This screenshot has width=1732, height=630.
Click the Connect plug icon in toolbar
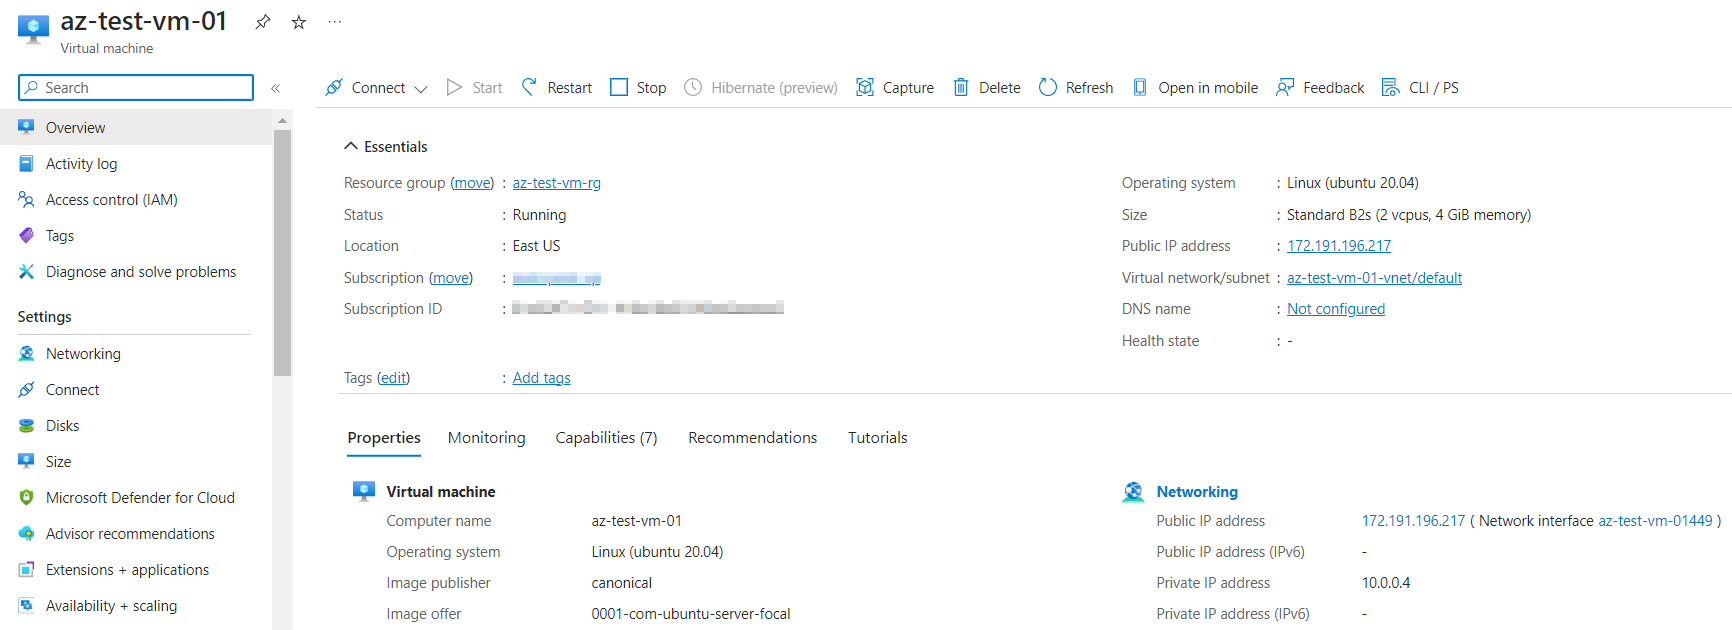point(334,88)
